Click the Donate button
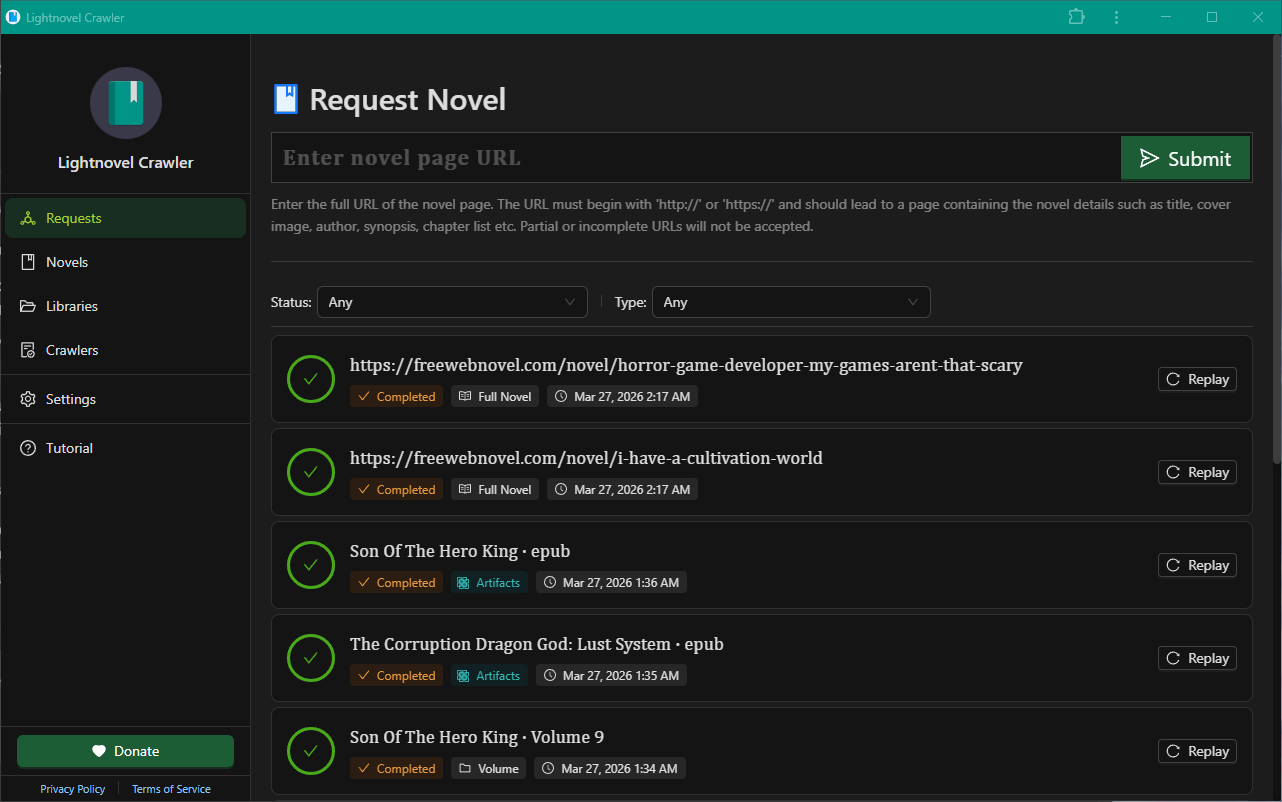This screenshot has width=1282, height=802. pos(125,751)
